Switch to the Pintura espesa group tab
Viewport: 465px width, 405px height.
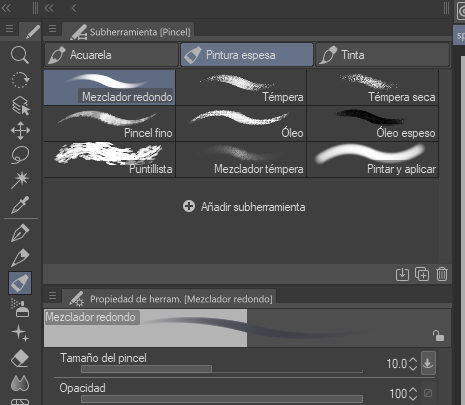coord(247,55)
